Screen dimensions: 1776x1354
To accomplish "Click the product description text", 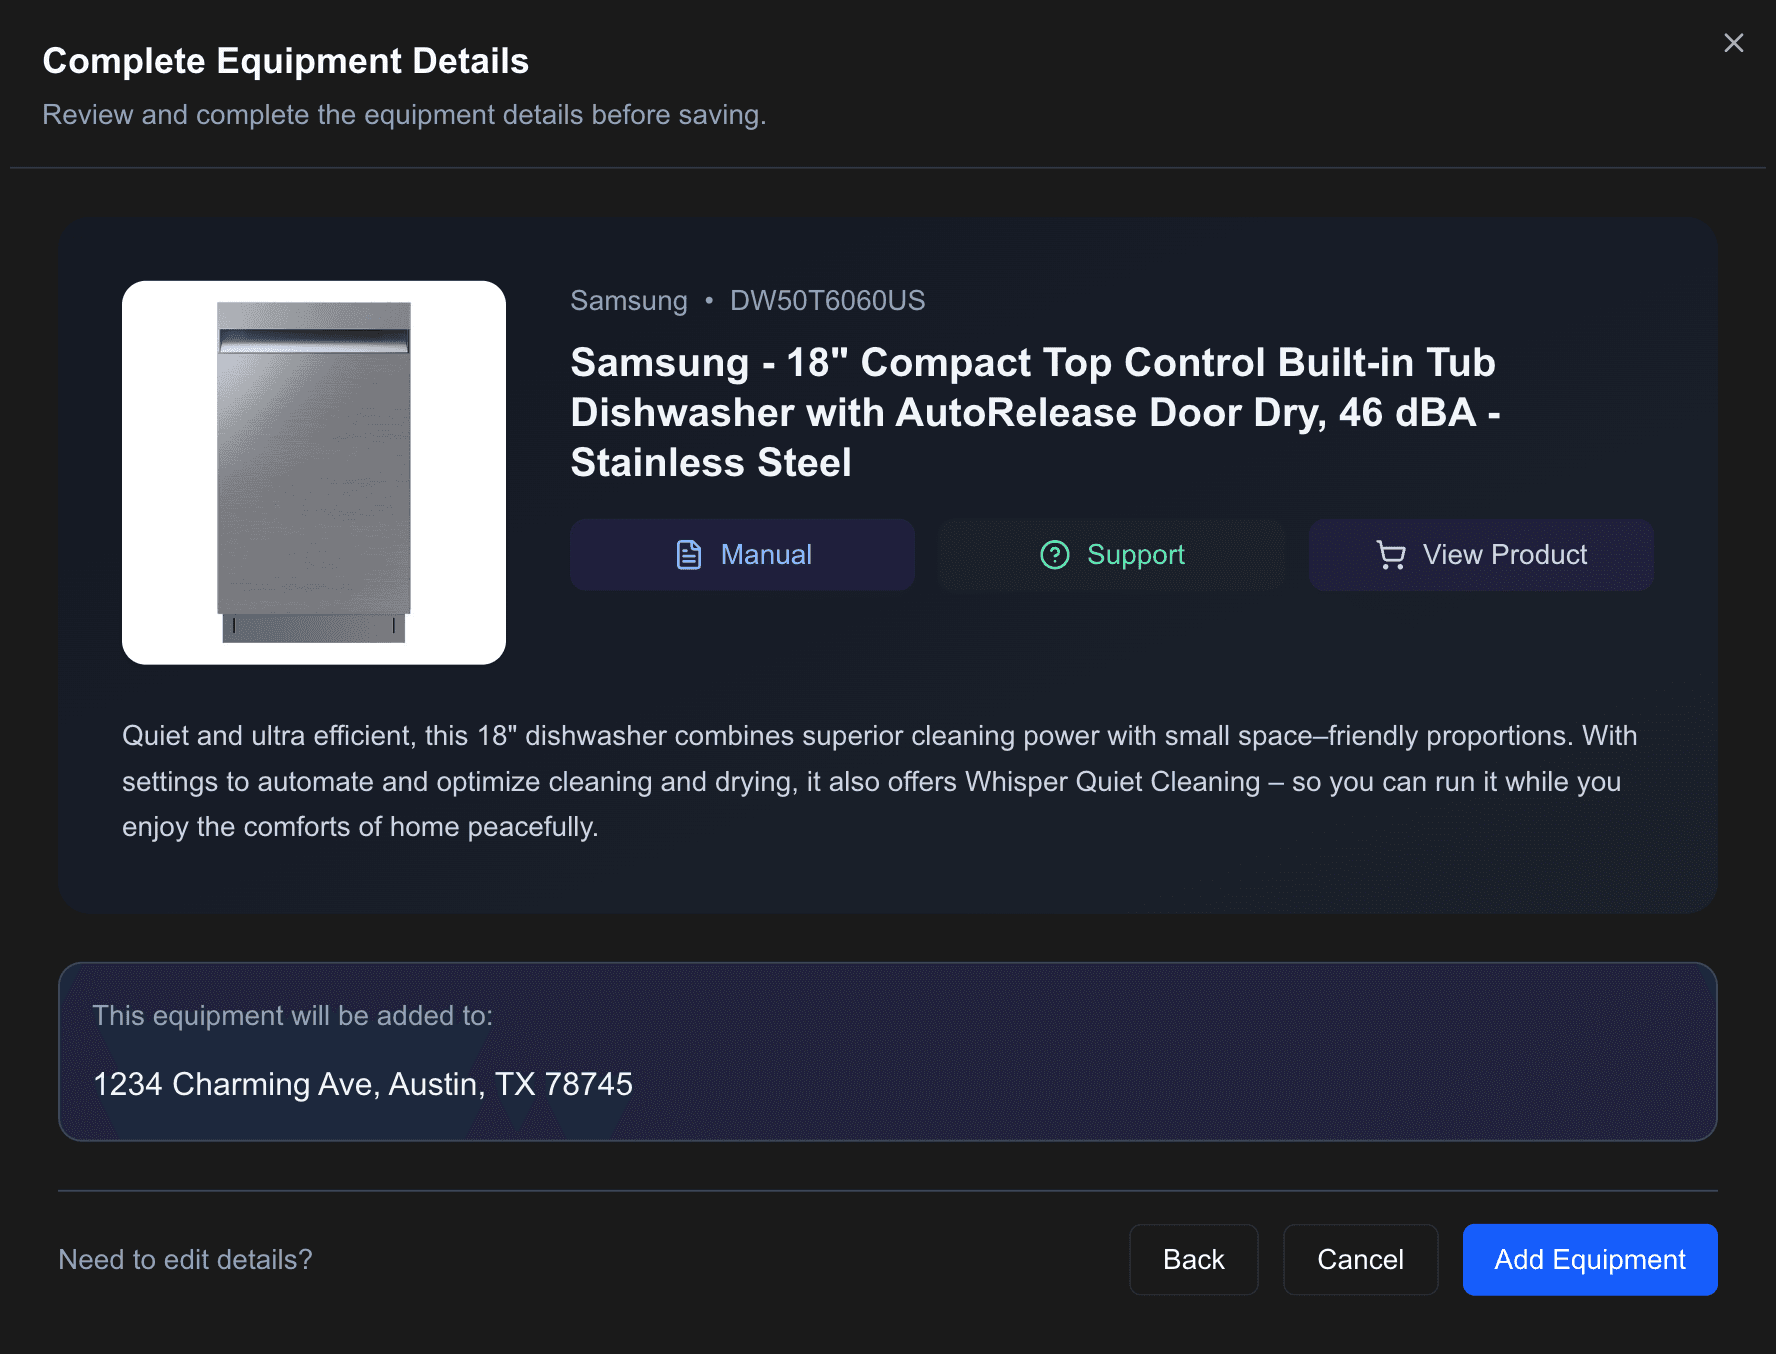I will 880,781.
